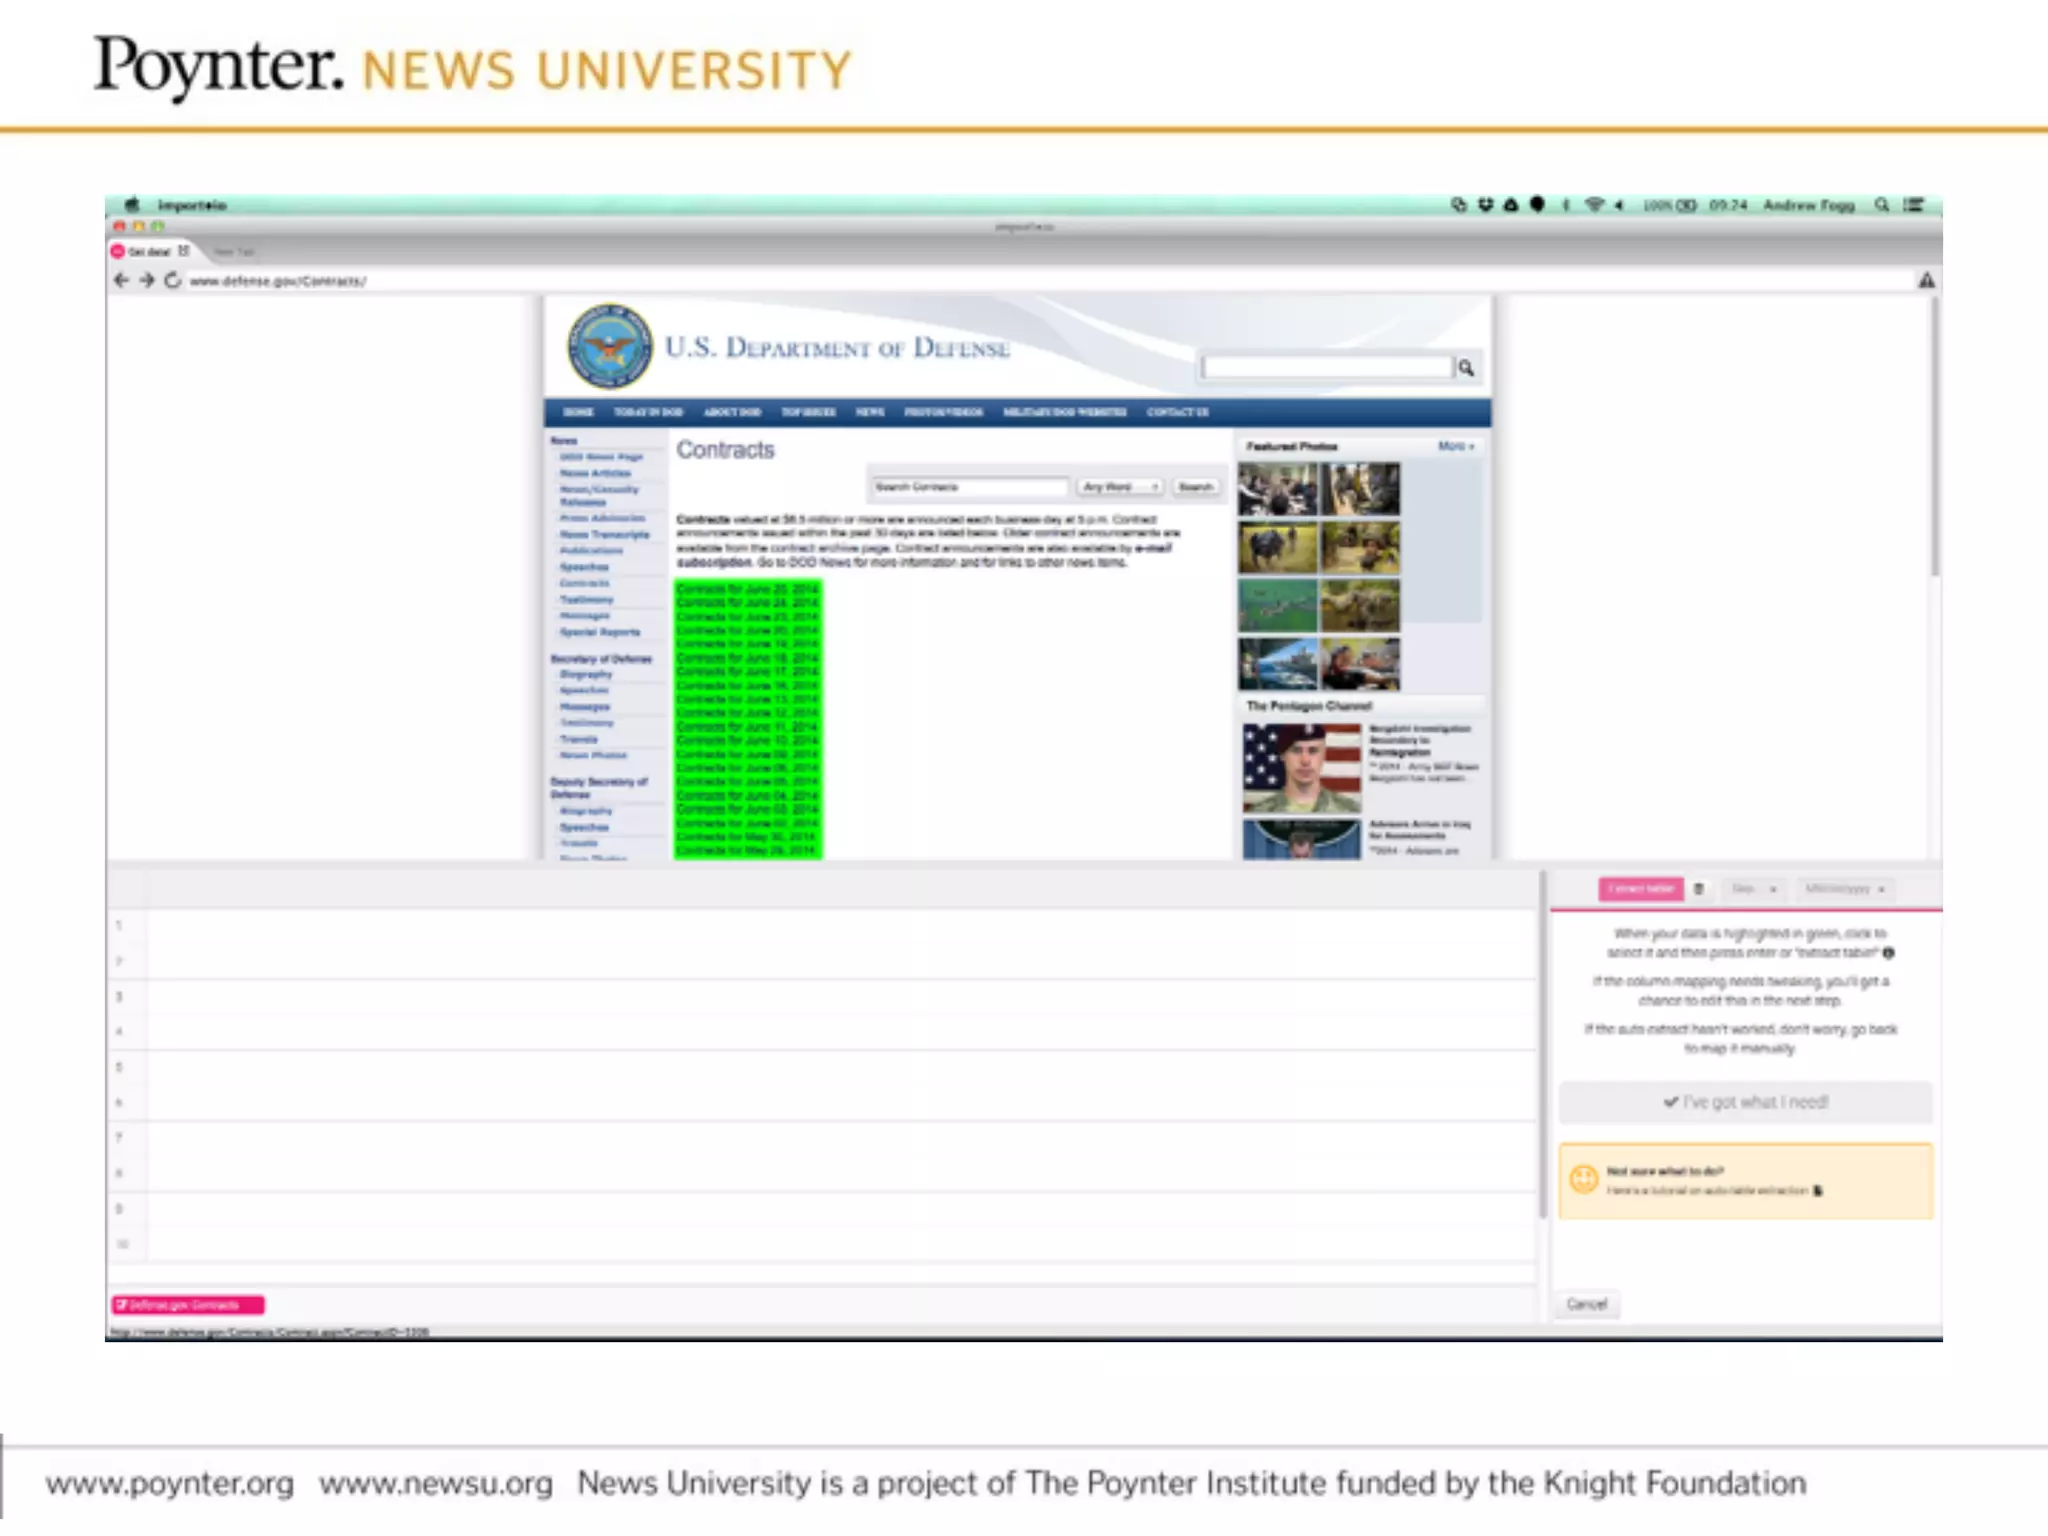2048x1536 pixels.
Task: Open the Import.io app menu
Action: point(192,206)
